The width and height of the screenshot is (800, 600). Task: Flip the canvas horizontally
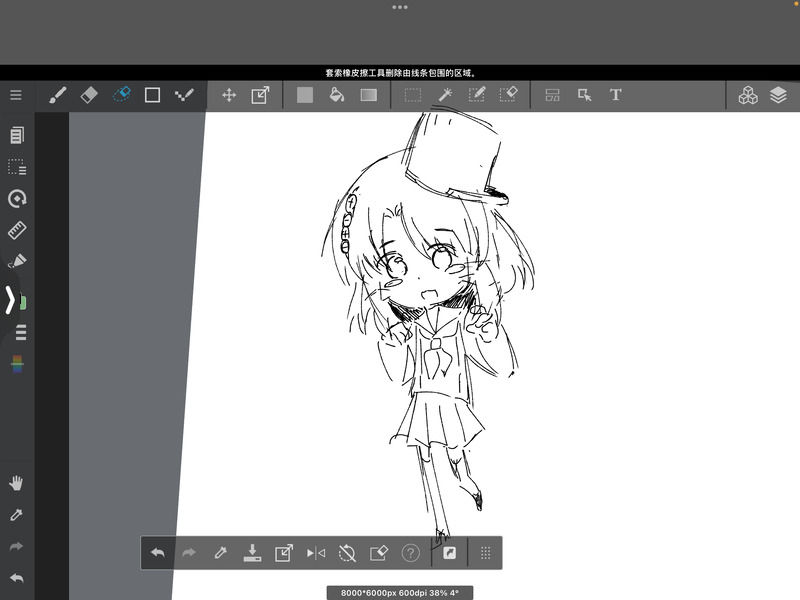[x=316, y=553]
